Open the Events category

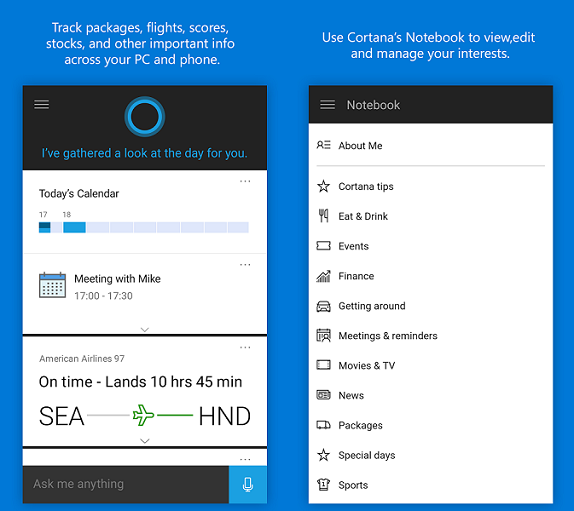(x=430, y=246)
